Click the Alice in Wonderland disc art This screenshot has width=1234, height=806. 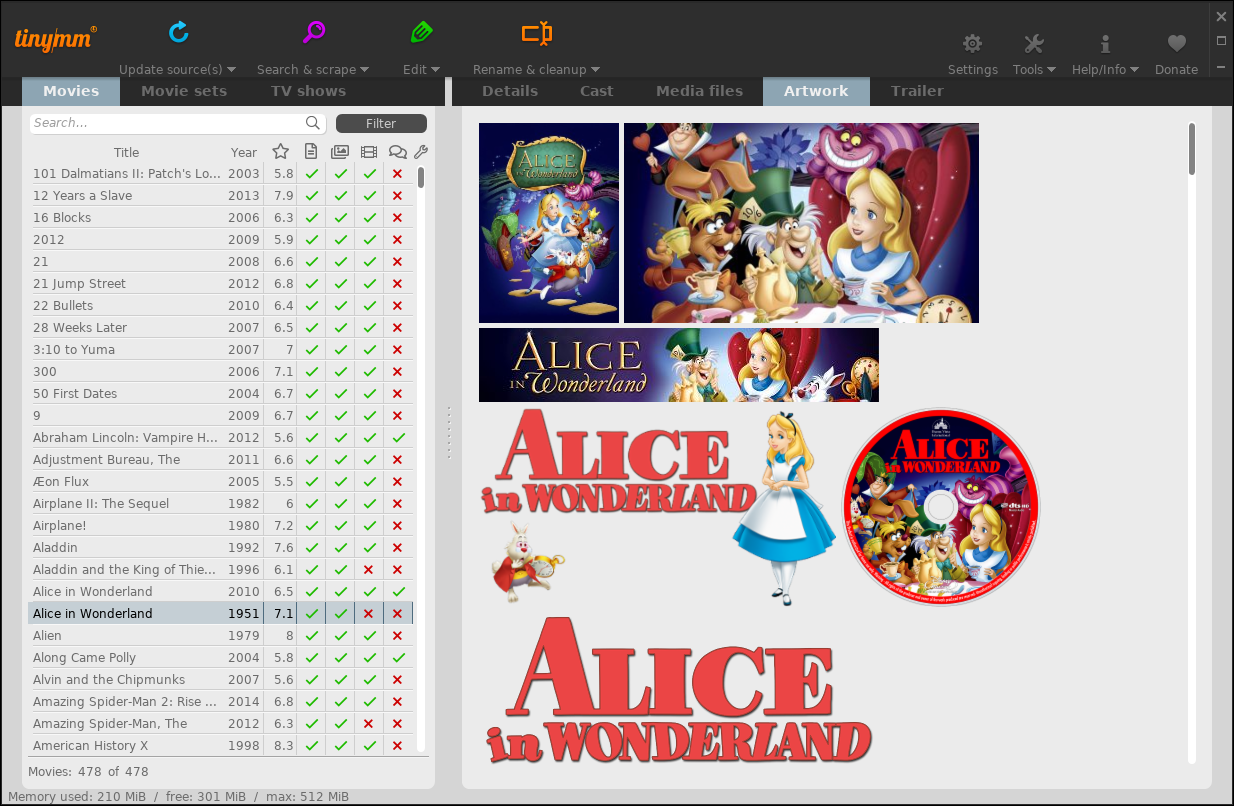pos(940,508)
